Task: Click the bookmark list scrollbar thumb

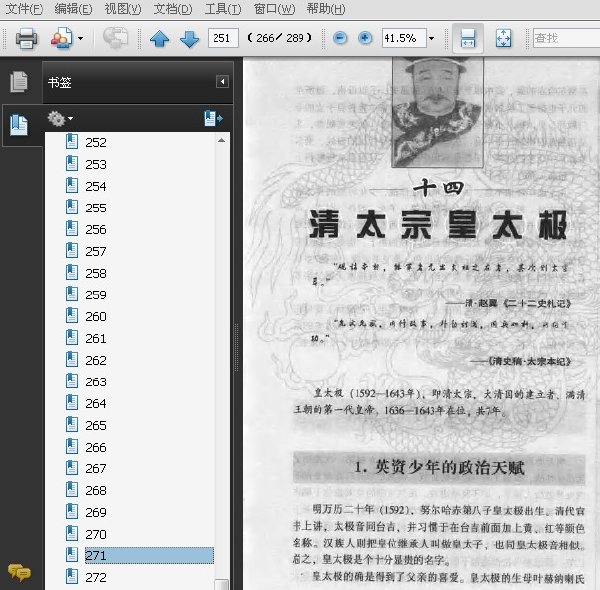Action: click(222, 584)
